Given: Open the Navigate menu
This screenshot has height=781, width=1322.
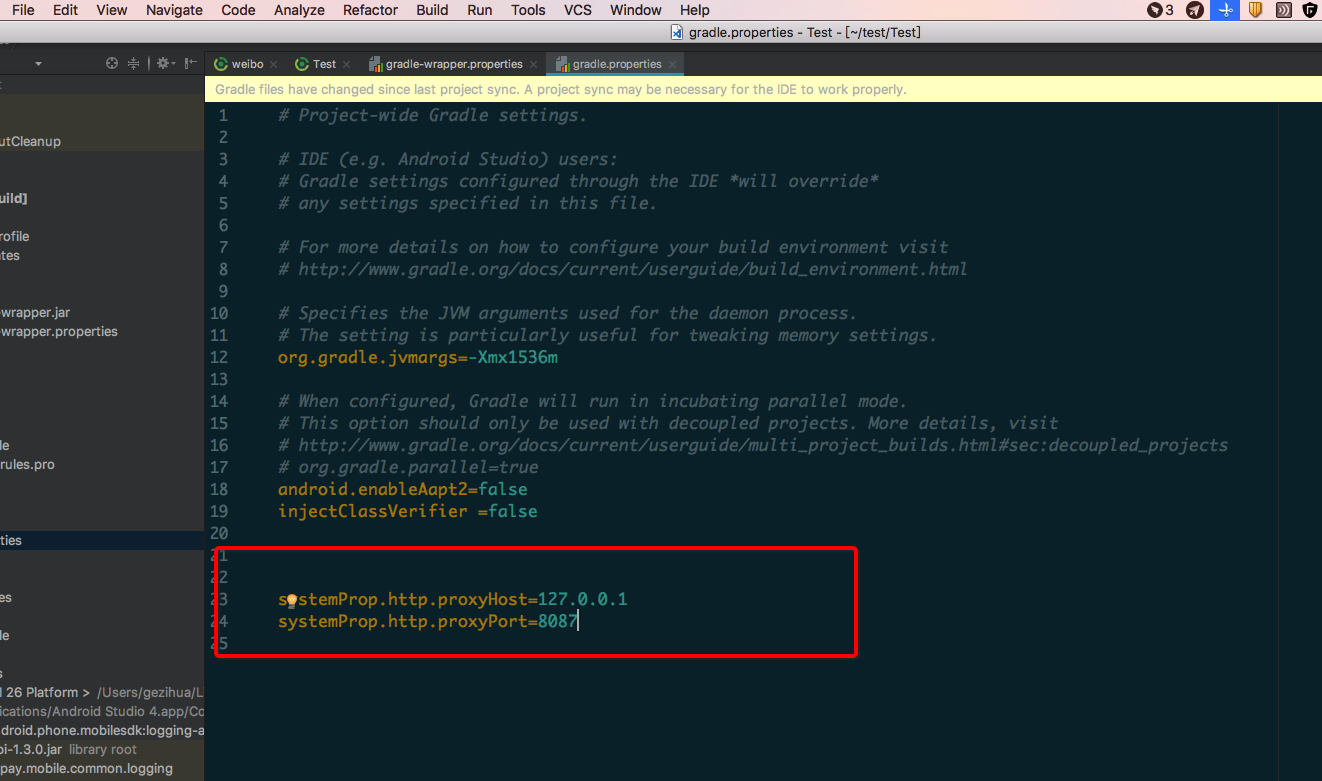Looking at the screenshot, I should click(174, 10).
